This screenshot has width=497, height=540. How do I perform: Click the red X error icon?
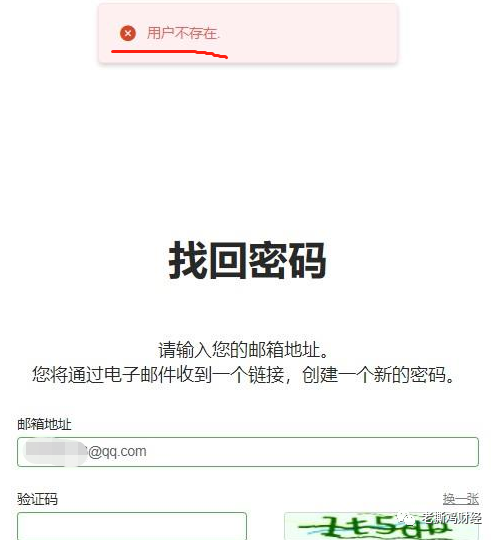click(x=128, y=33)
